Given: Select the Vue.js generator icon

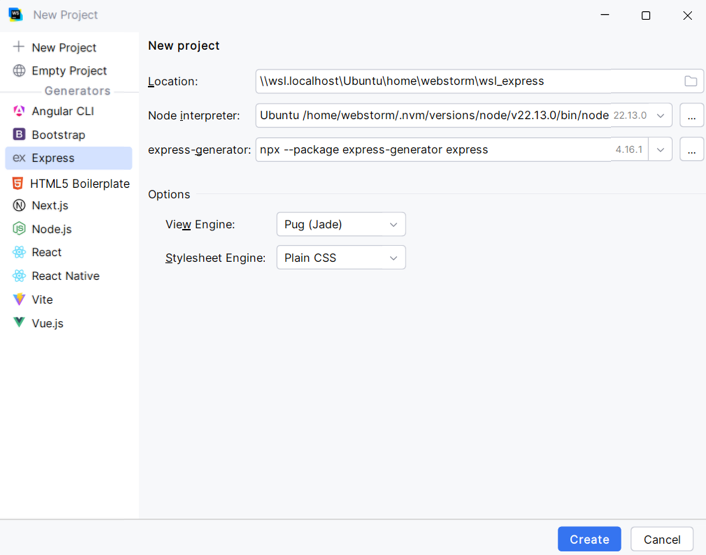Looking at the screenshot, I should (19, 323).
